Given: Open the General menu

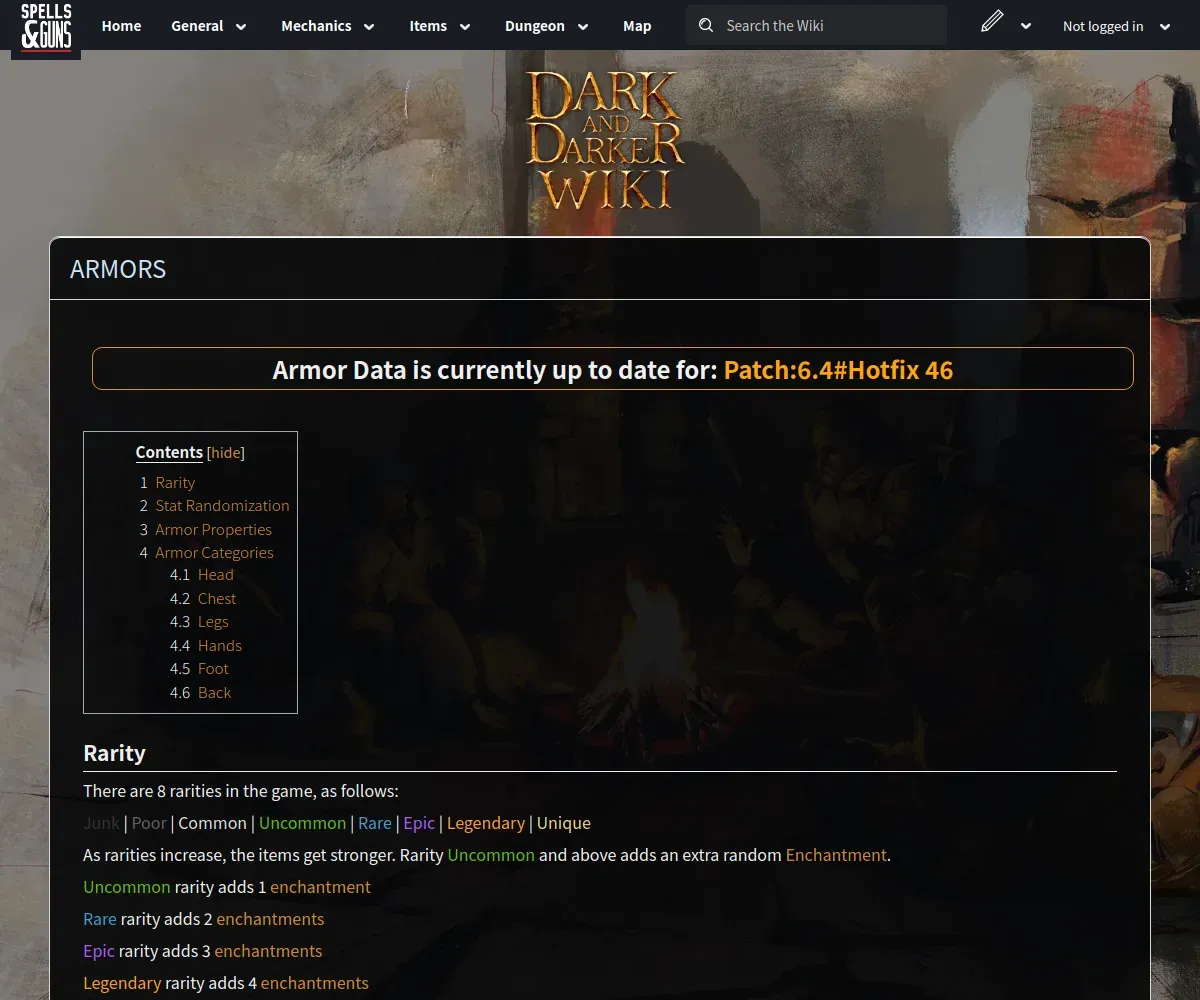Looking at the screenshot, I should point(197,26).
